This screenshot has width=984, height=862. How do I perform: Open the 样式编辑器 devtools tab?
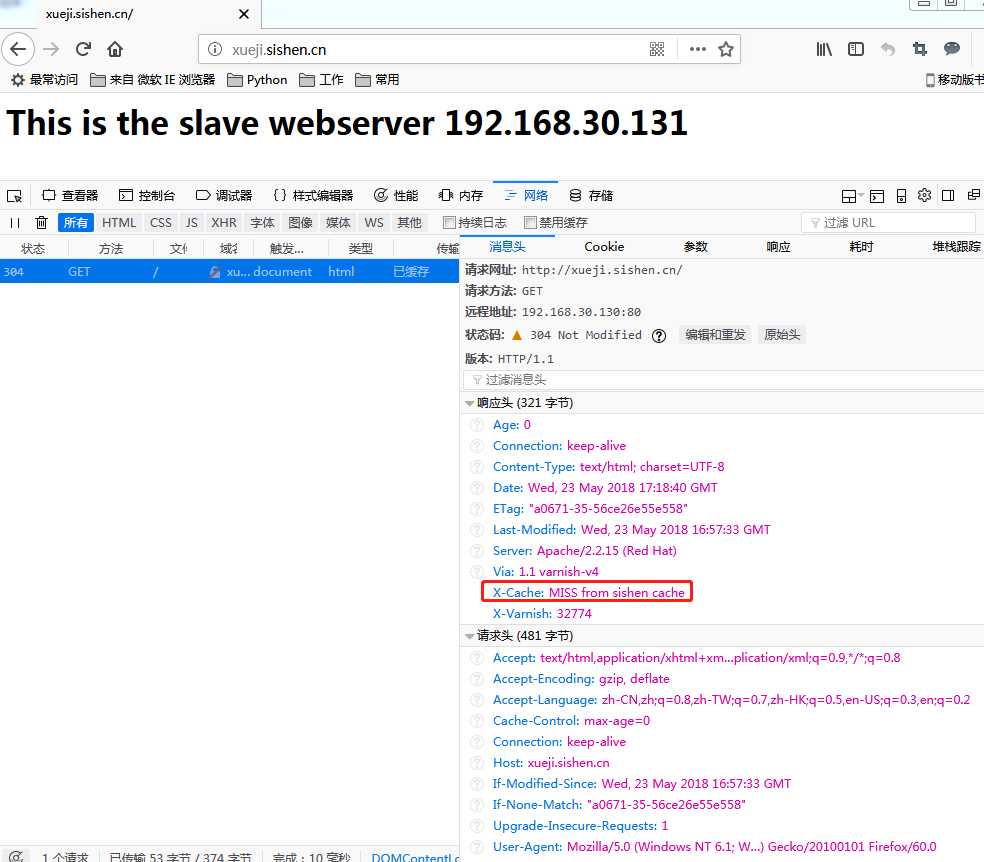[x=314, y=196]
